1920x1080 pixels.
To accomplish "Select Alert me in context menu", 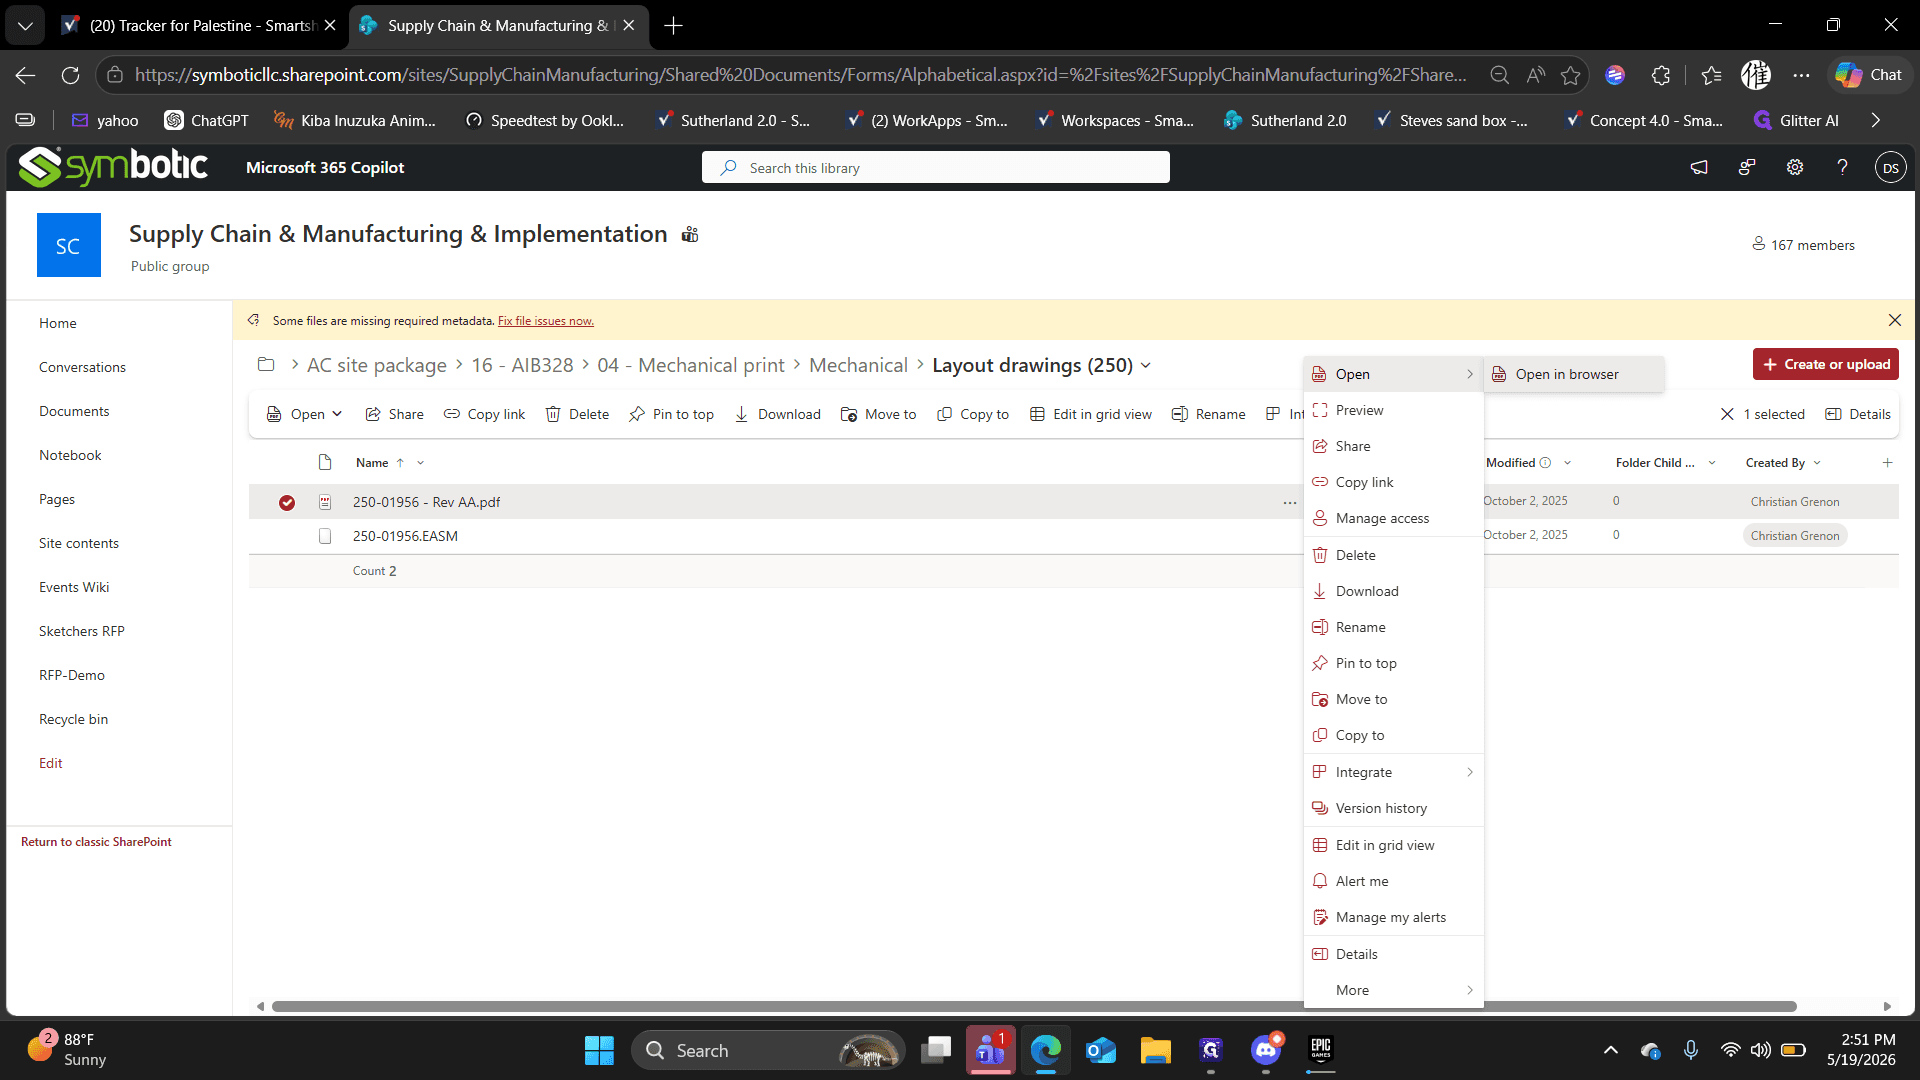I will 1393,881.
